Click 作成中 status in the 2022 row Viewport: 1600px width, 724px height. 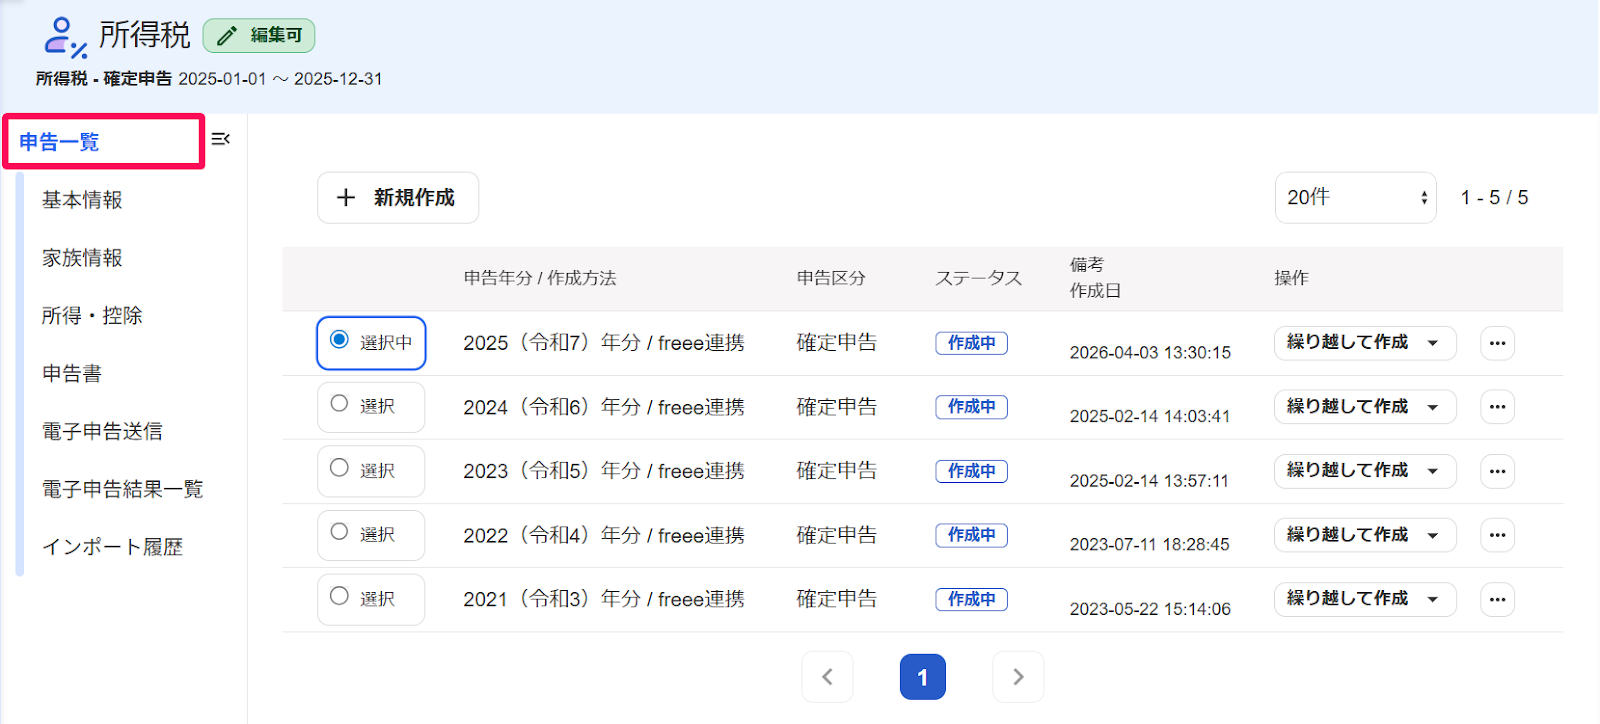[x=971, y=535]
